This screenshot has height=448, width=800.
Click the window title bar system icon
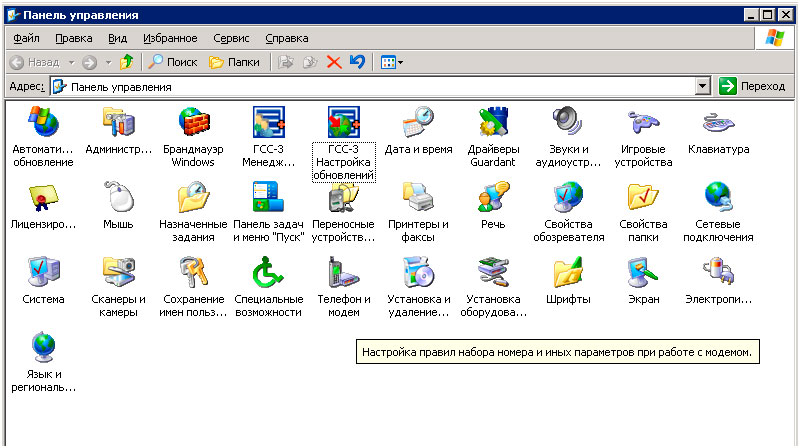click(14, 15)
